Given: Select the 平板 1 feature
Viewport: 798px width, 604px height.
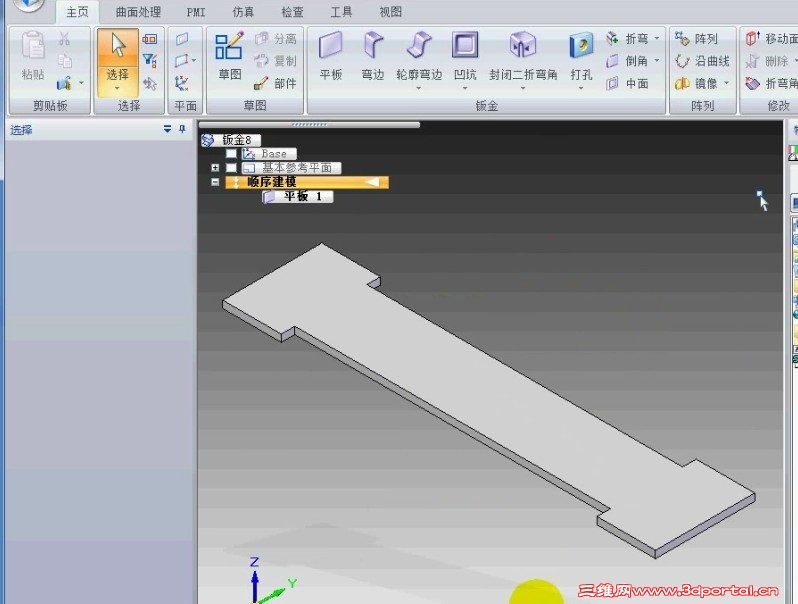Looking at the screenshot, I should point(298,196).
